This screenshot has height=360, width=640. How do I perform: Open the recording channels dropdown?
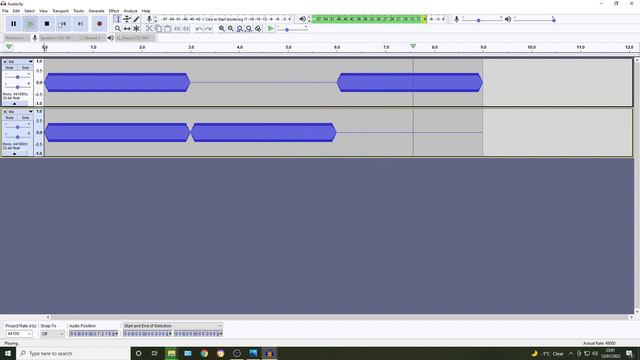click(91, 38)
